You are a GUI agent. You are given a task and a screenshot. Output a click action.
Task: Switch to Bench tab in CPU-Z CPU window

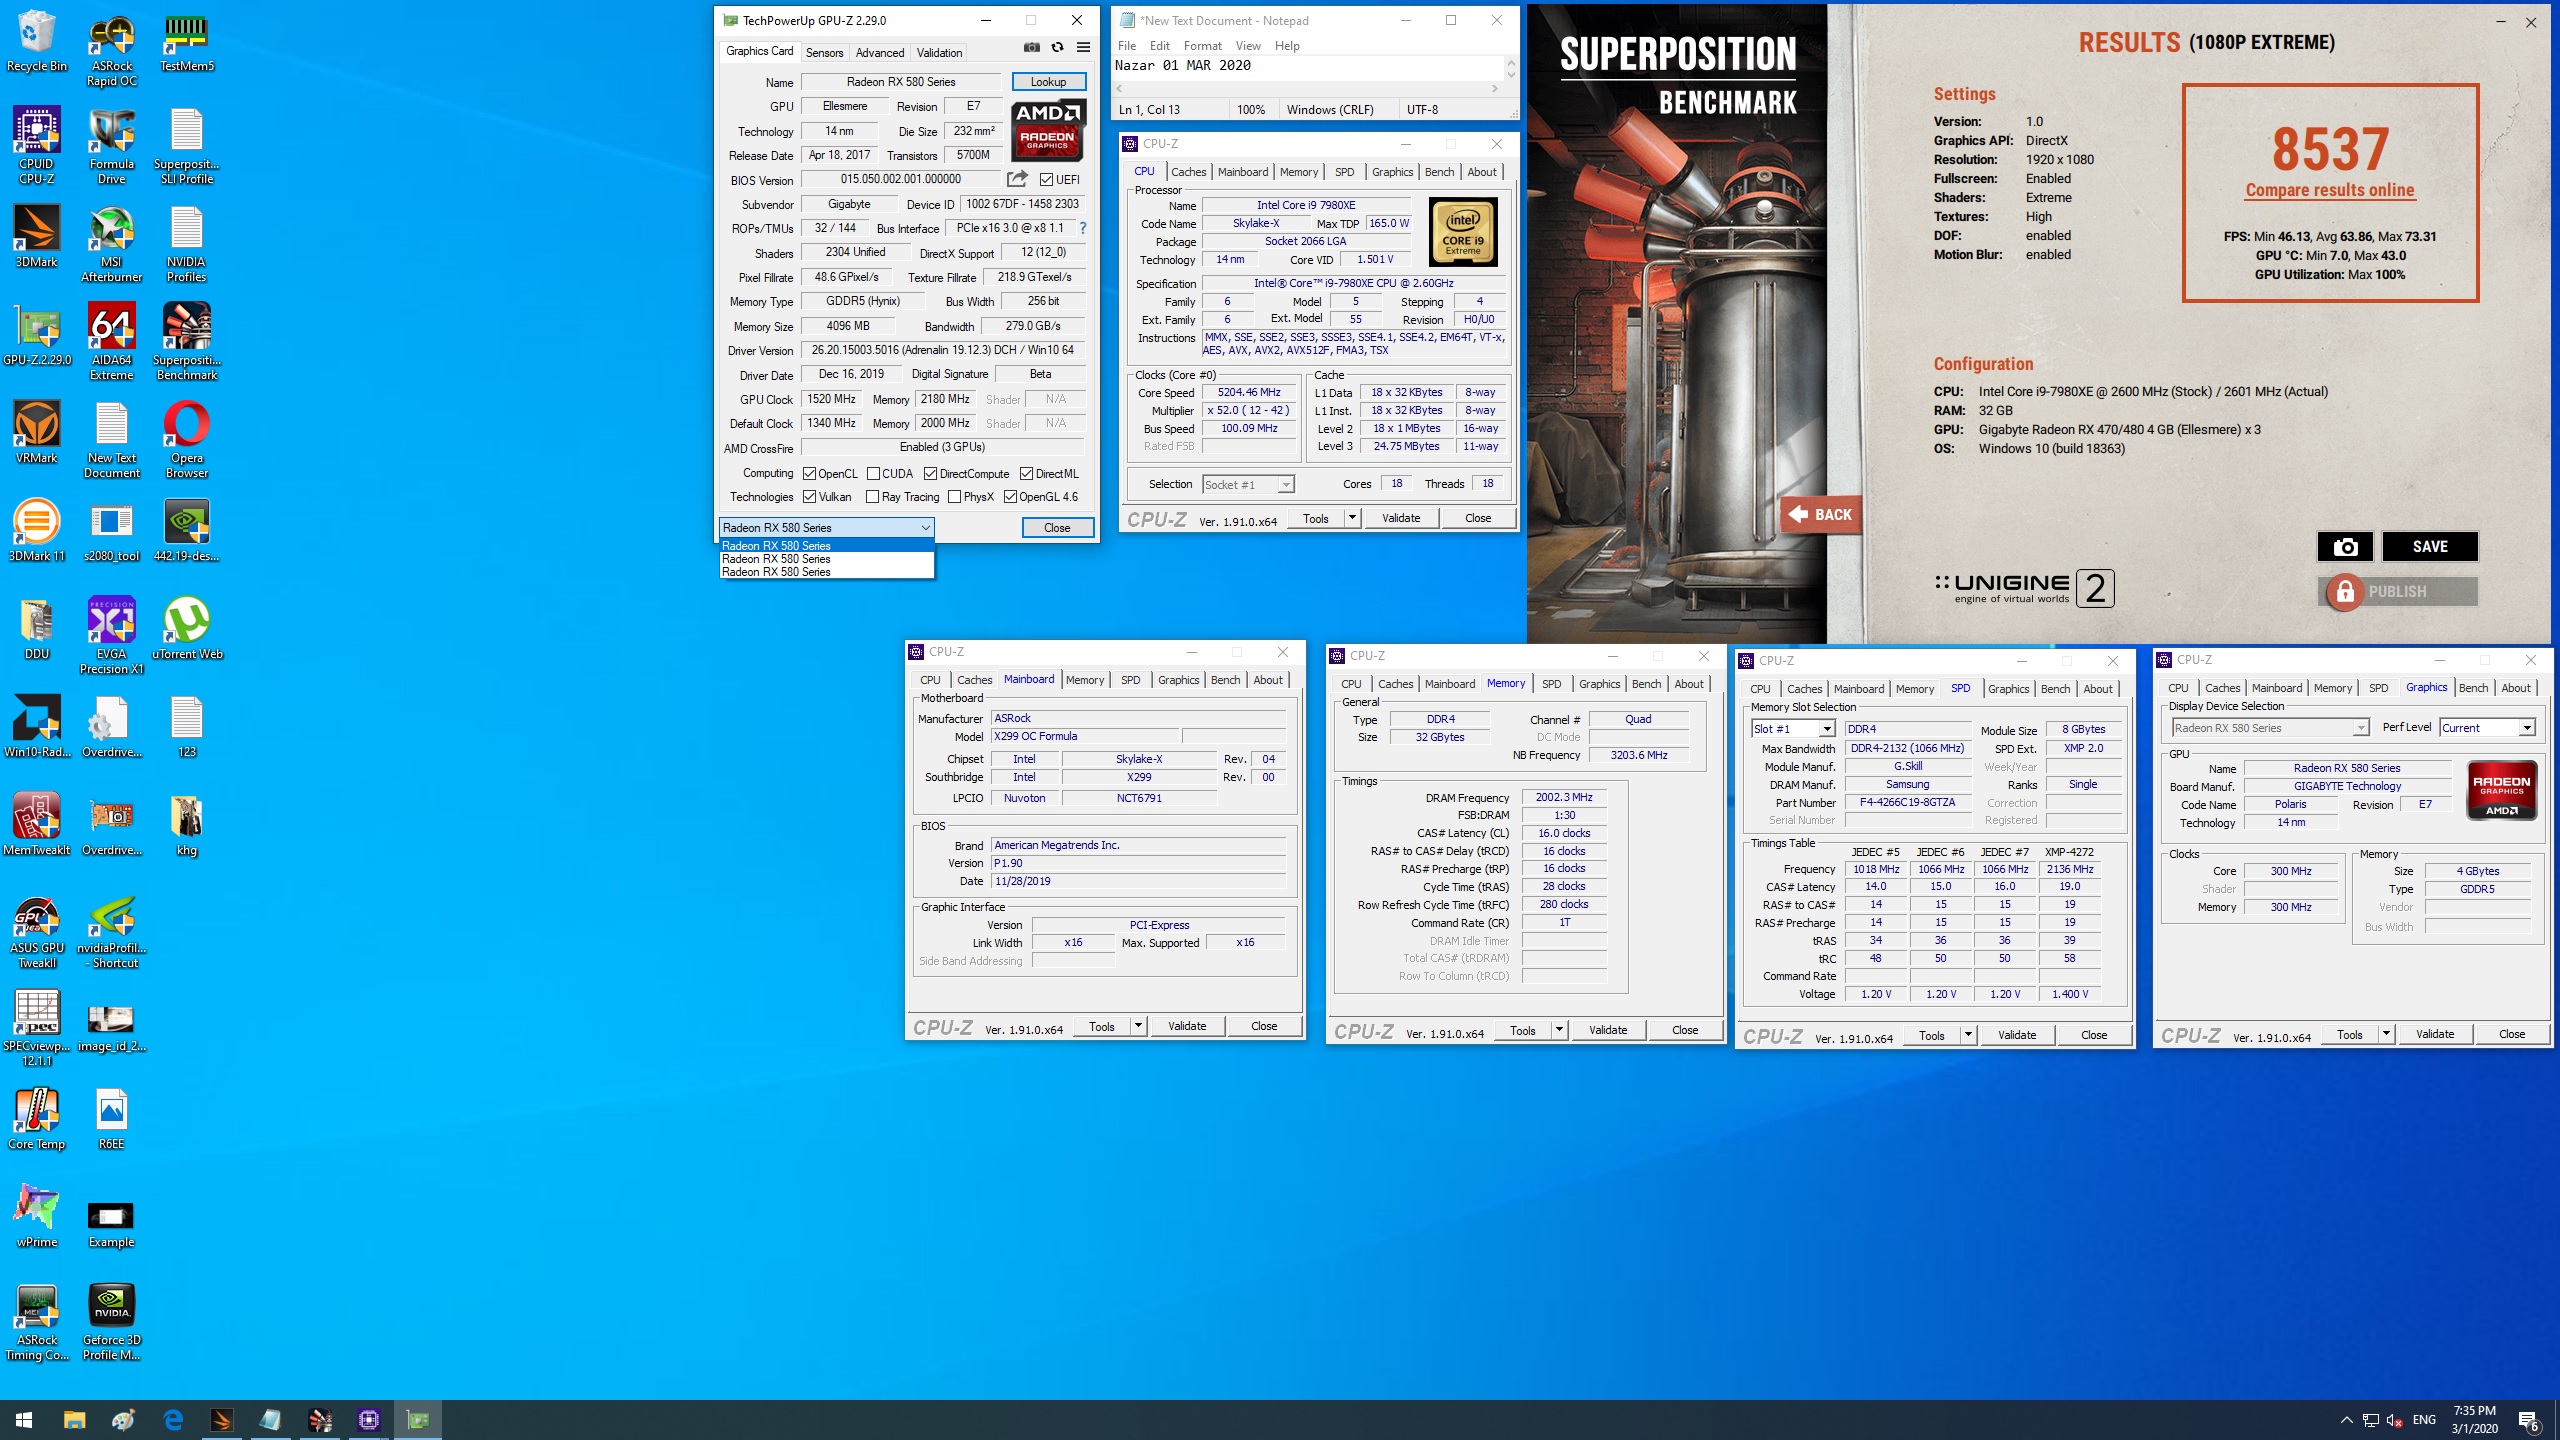1439,172
